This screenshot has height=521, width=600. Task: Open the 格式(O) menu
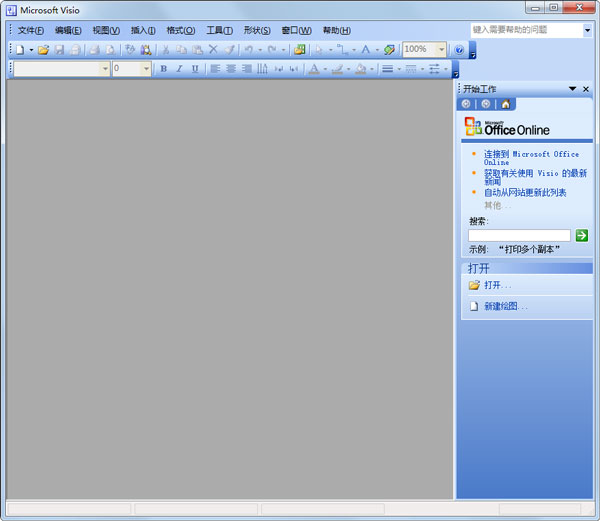pyautogui.click(x=181, y=30)
